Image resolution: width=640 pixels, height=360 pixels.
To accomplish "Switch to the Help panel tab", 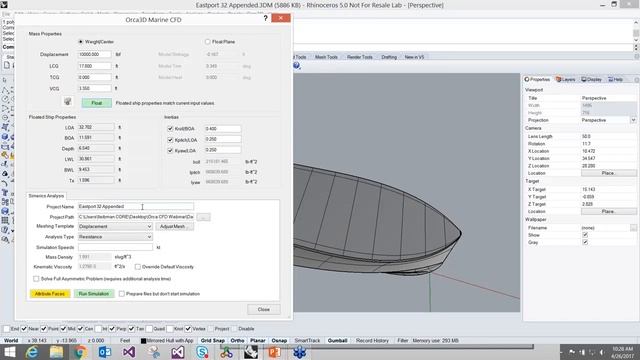I will pyautogui.click(x=615, y=79).
